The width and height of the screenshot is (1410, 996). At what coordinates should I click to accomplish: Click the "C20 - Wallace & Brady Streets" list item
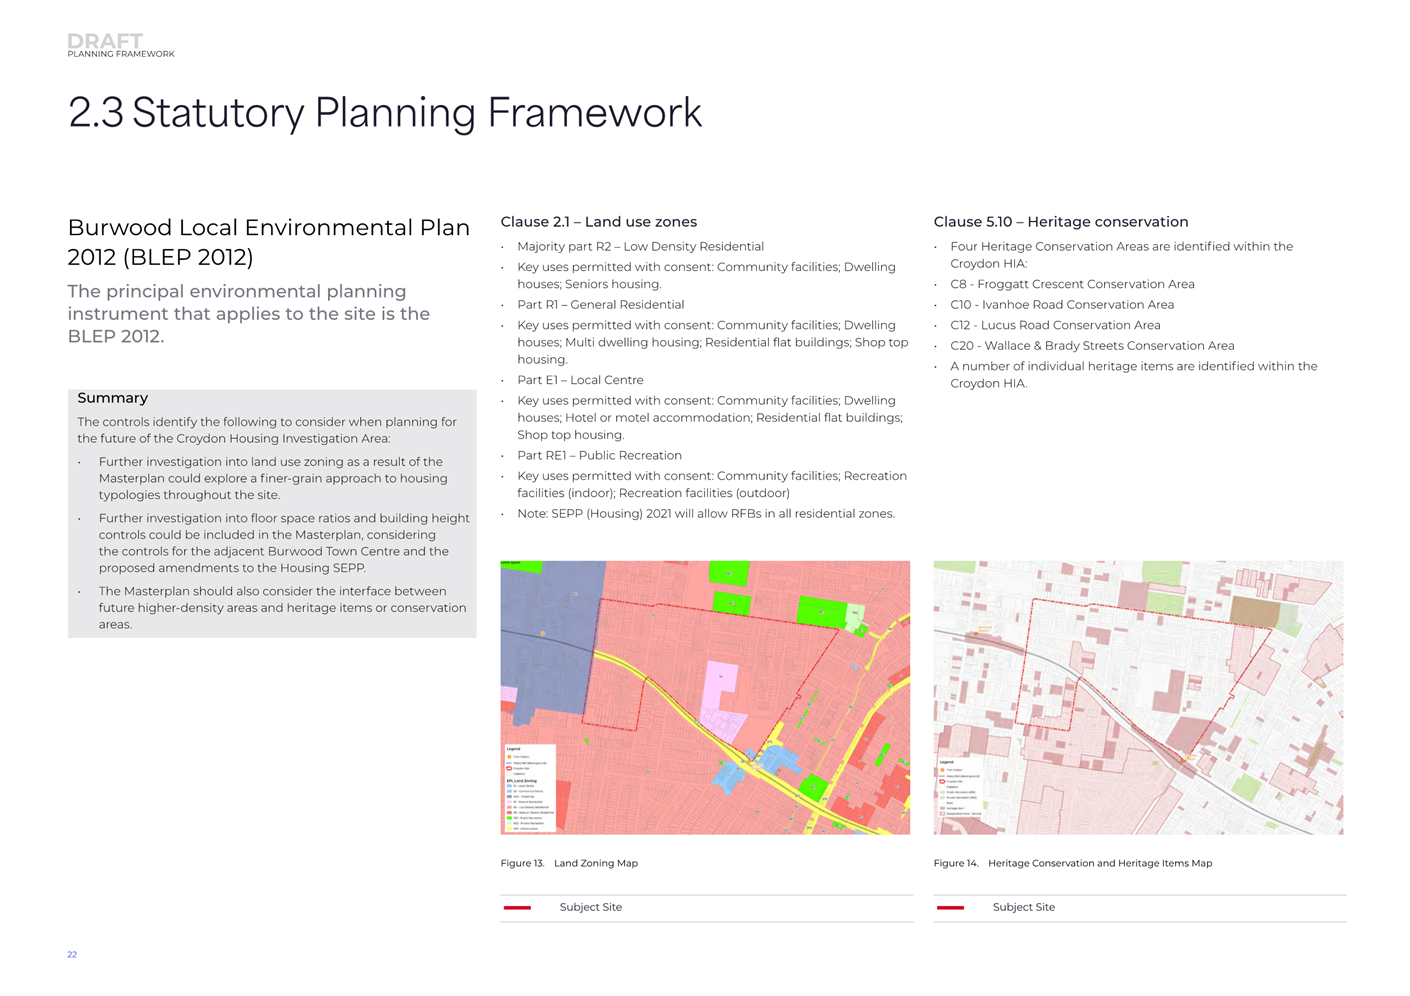[x=1092, y=346]
